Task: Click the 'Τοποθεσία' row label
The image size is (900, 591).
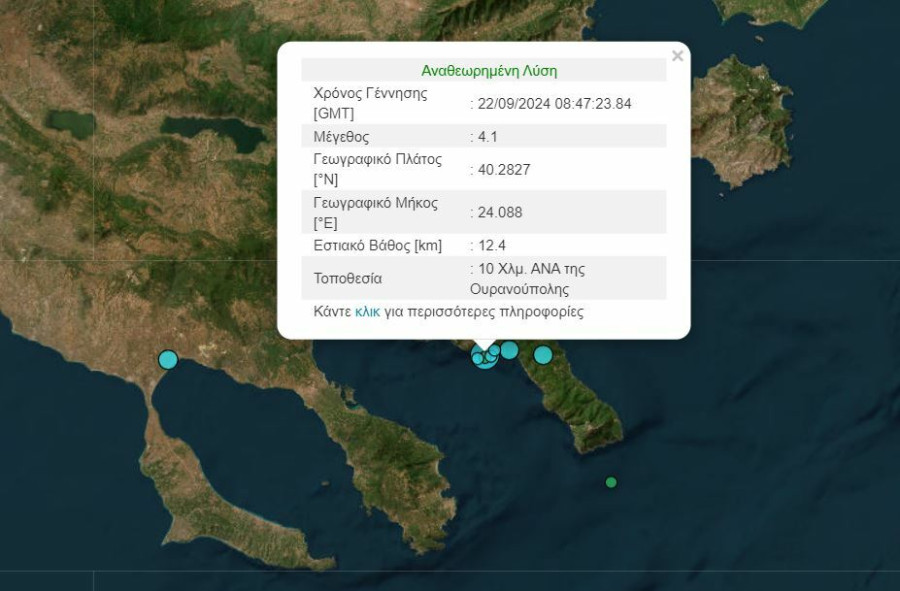Action: tap(347, 278)
